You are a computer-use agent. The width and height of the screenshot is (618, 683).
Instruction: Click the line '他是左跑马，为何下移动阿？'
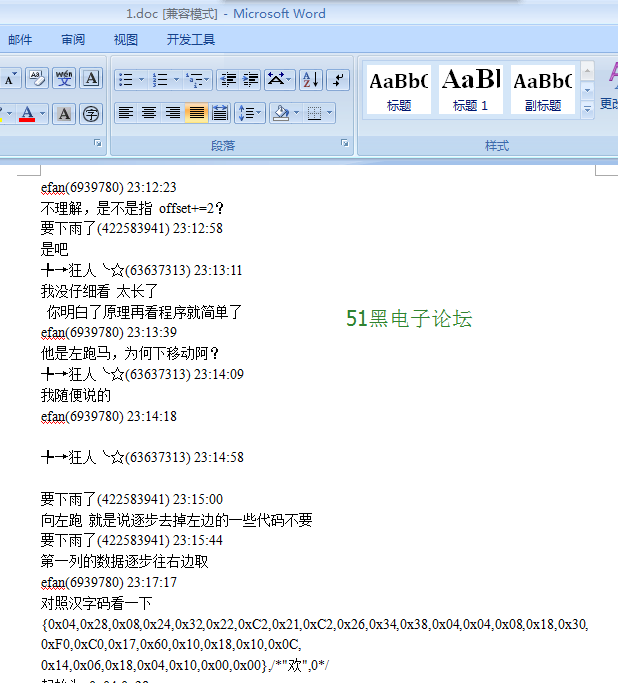(x=130, y=354)
